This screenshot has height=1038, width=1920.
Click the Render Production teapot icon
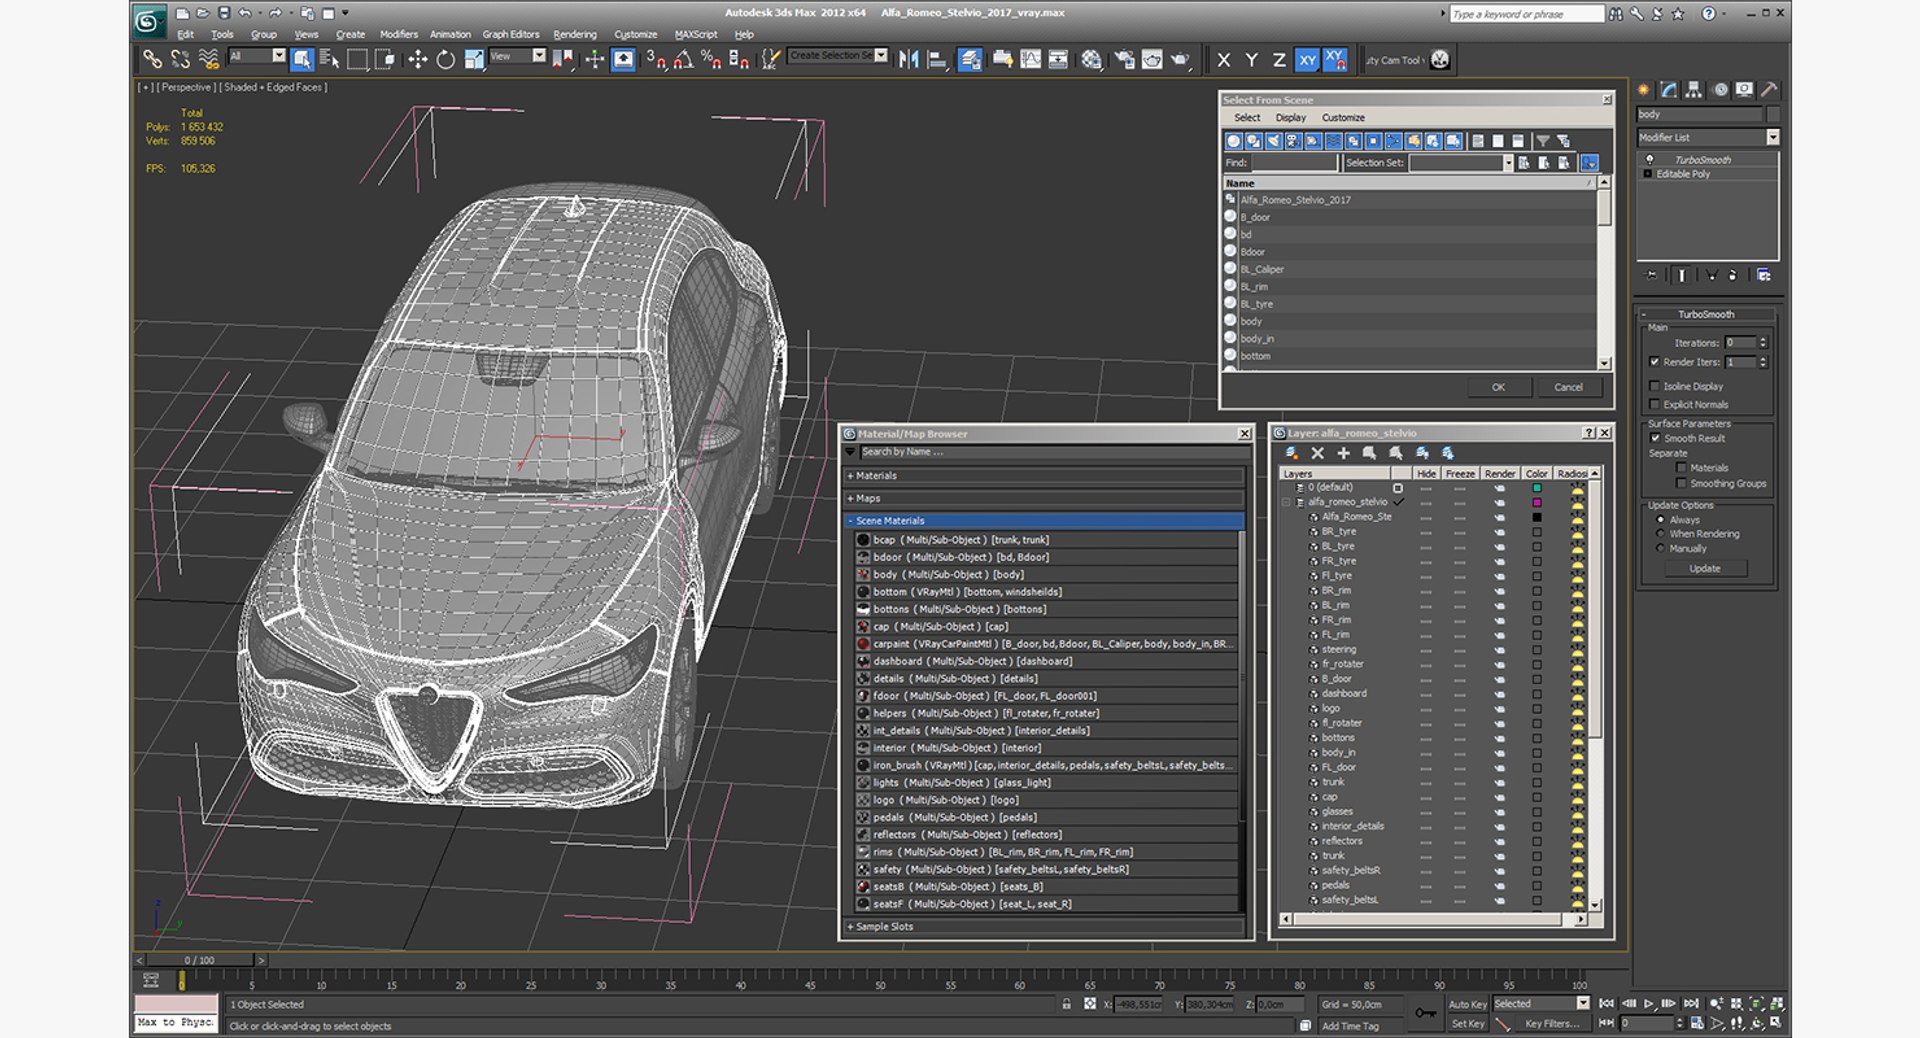coord(1181,60)
